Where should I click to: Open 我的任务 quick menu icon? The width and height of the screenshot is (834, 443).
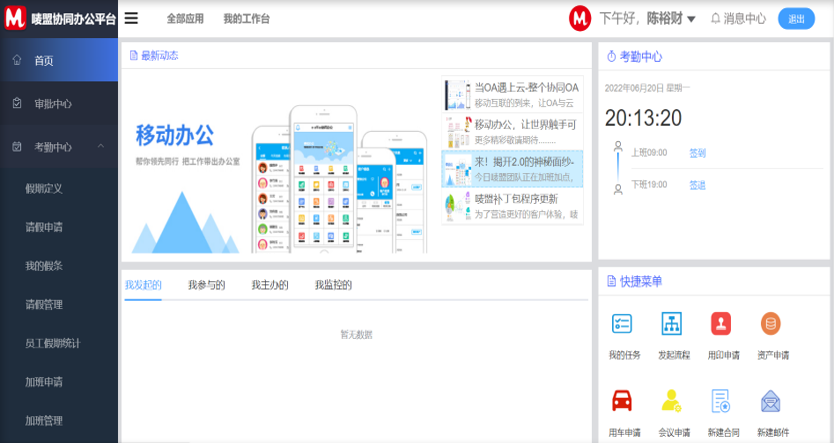click(622, 324)
